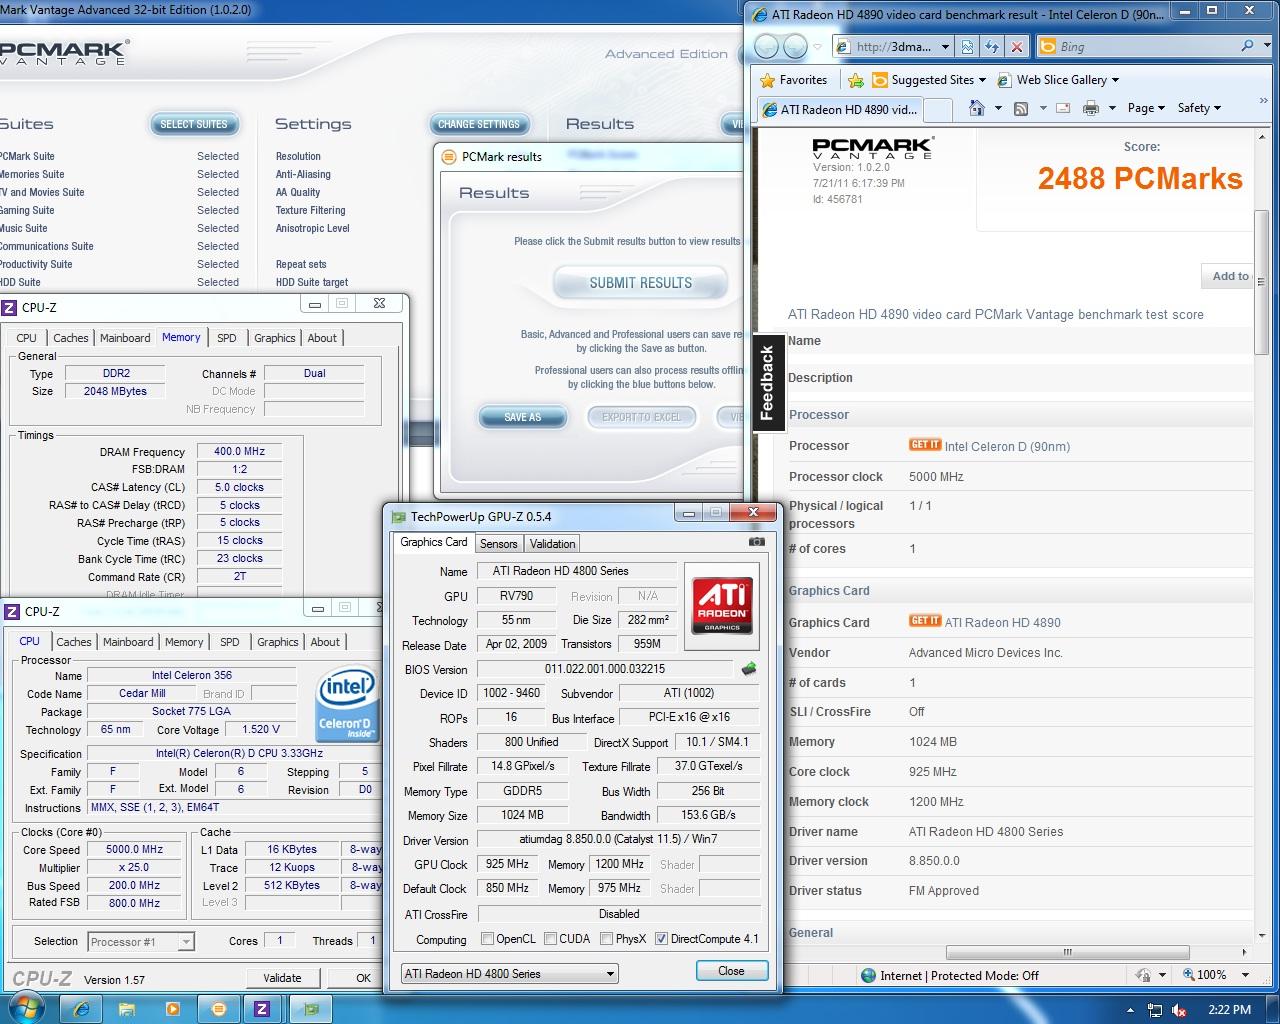
Task: Switch to Sensors tab in GPU-Z
Action: 498,544
